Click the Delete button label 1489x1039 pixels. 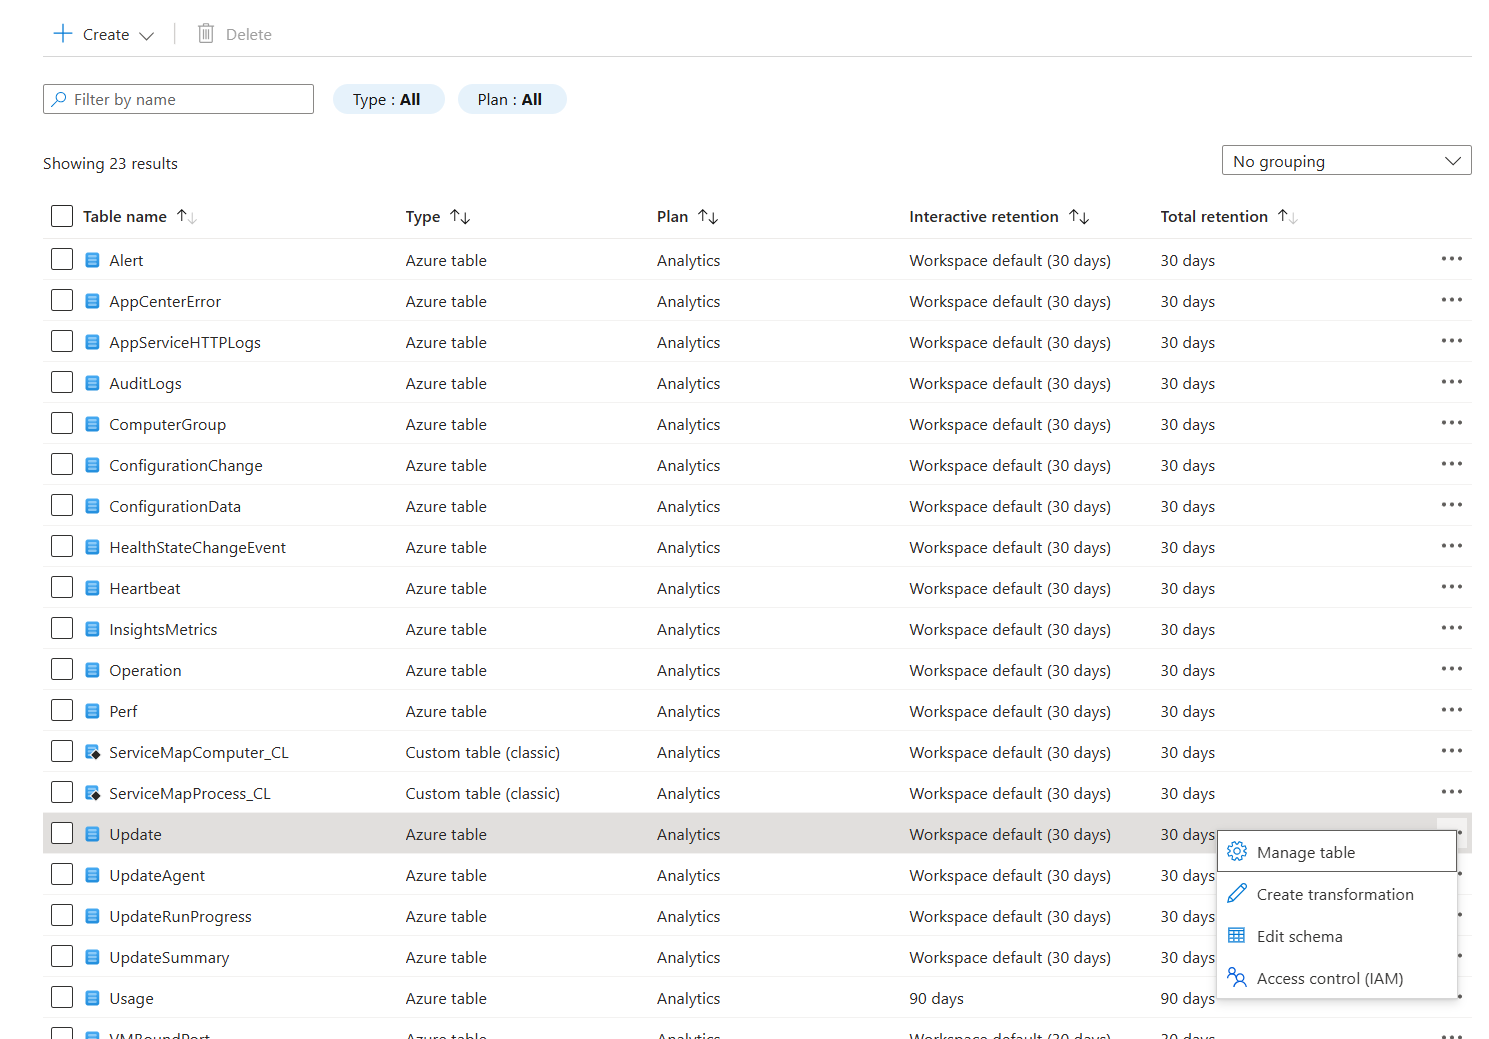tap(249, 34)
